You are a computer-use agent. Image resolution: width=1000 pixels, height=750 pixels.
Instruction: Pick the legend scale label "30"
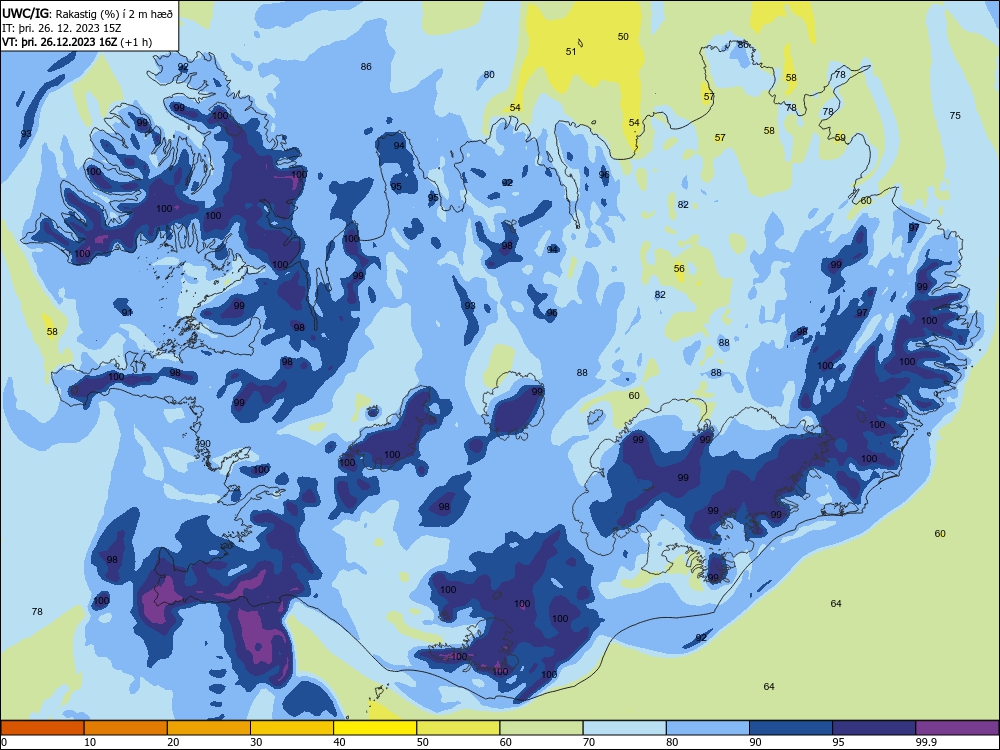[x=256, y=742]
